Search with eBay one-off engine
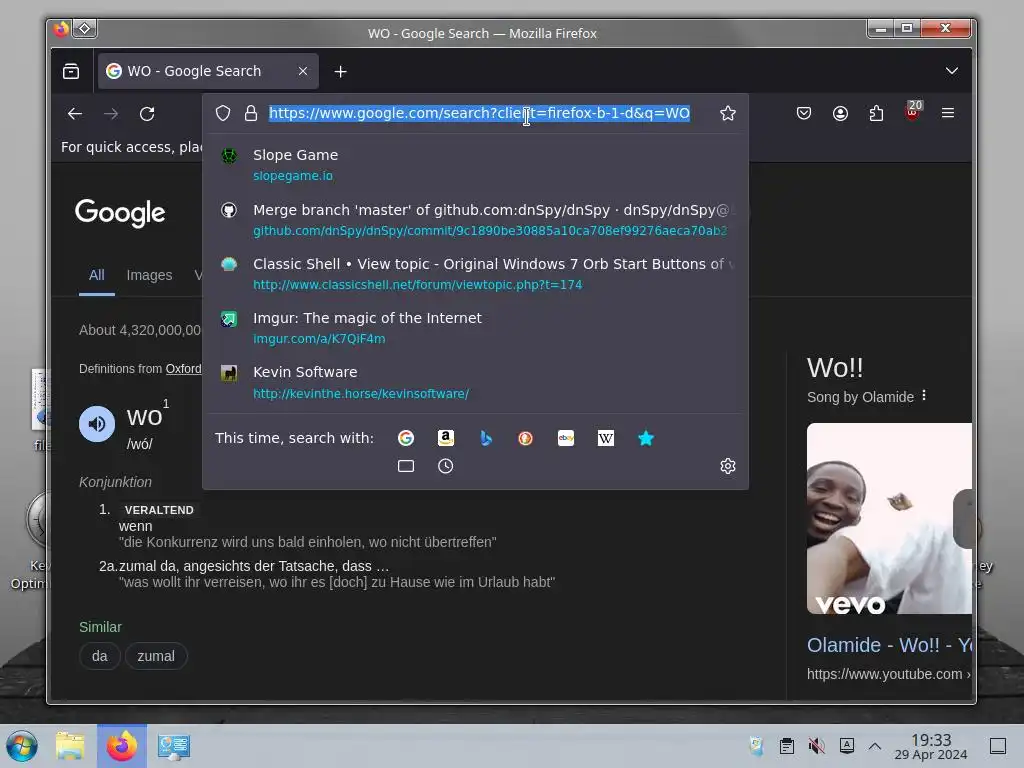1024x768 pixels. pos(566,438)
